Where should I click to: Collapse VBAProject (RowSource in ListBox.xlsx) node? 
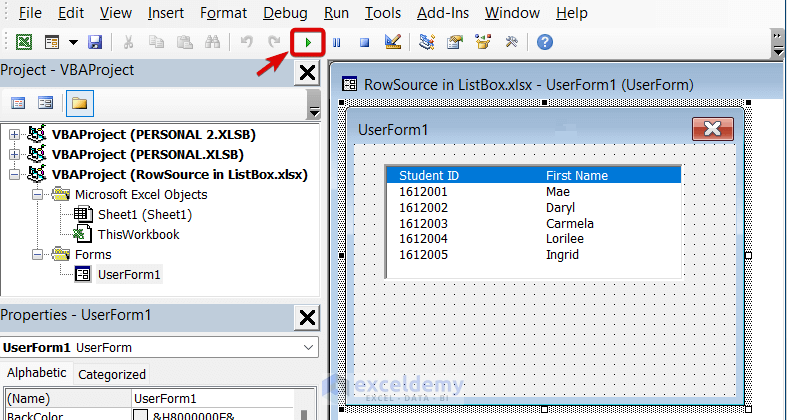click(x=14, y=175)
